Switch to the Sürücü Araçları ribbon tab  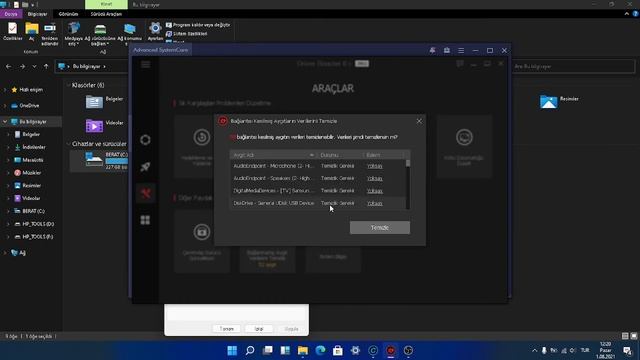pos(106,14)
